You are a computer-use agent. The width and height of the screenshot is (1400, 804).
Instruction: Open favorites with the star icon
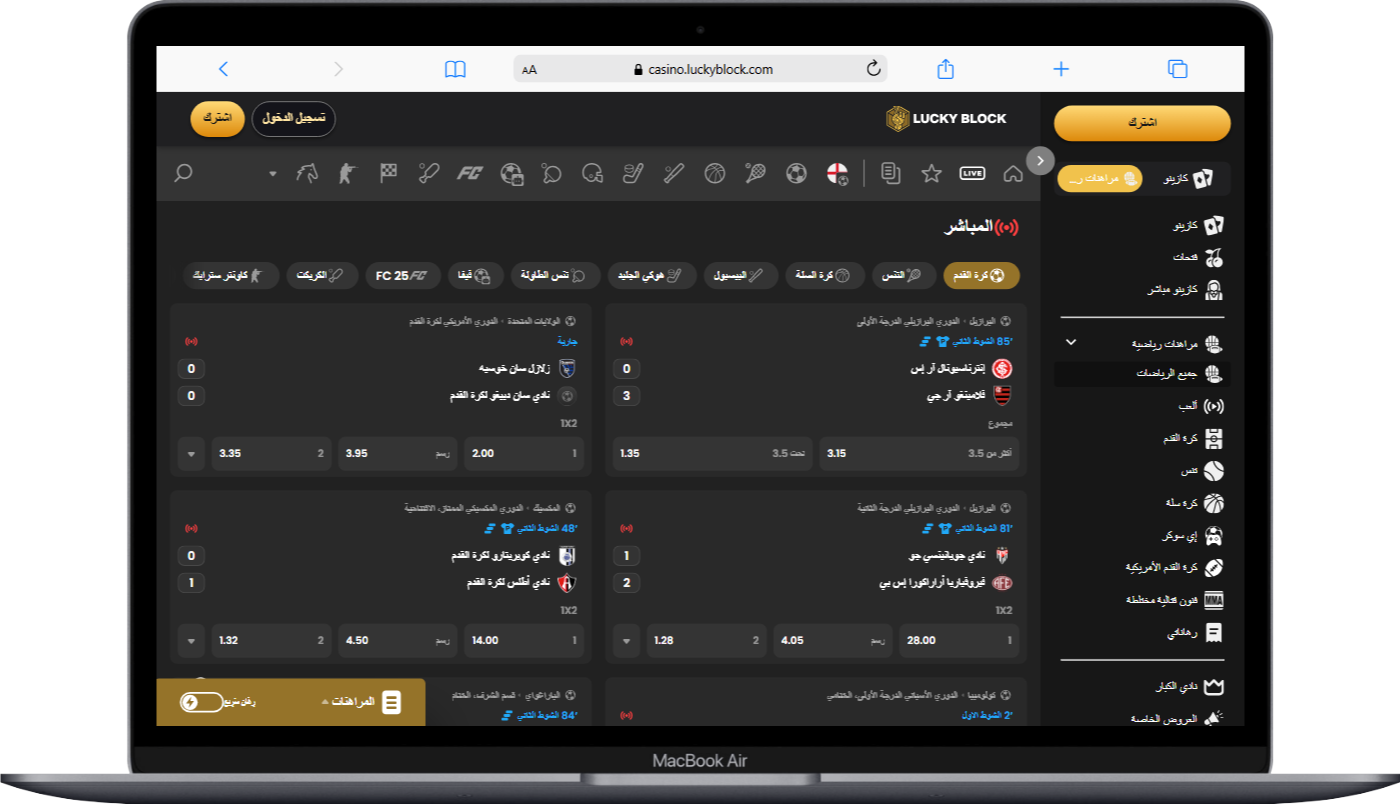click(931, 173)
